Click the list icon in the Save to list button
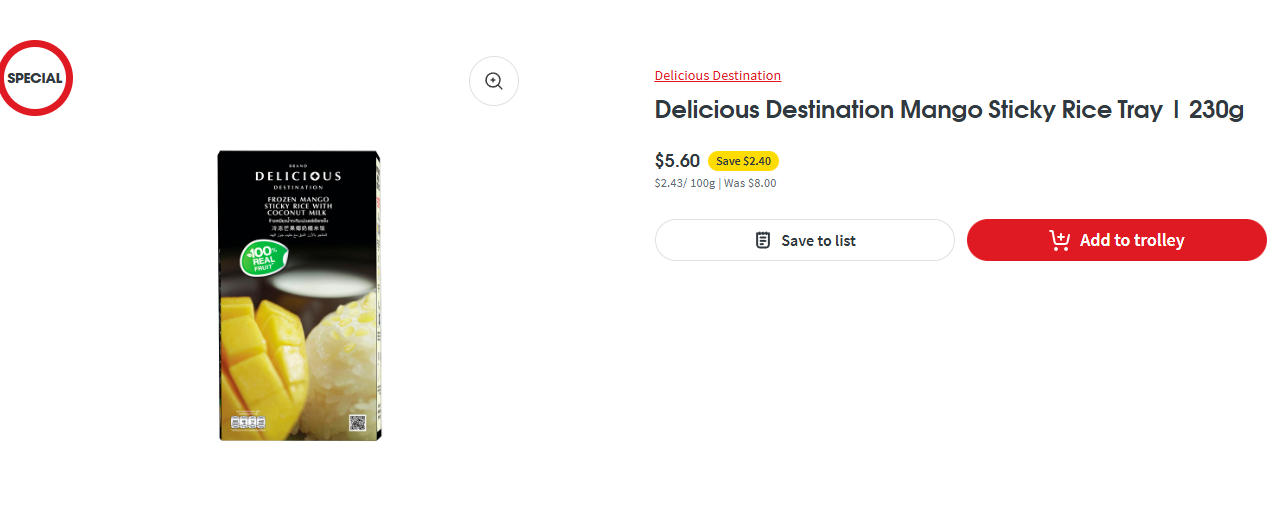This screenshot has width=1274, height=524. tap(763, 240)
